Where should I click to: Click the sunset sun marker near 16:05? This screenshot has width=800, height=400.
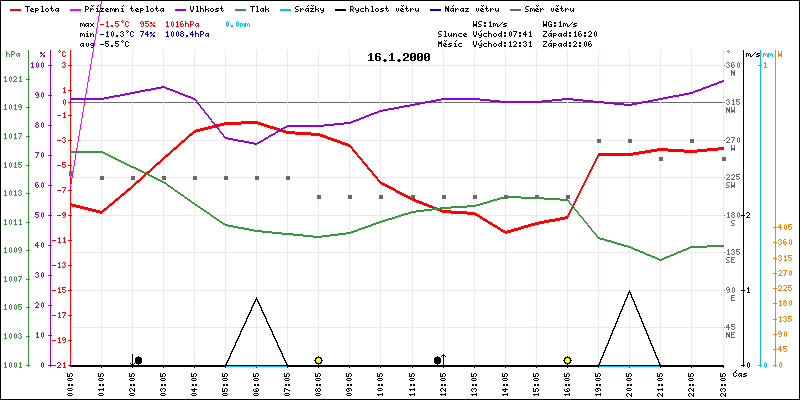567,360
